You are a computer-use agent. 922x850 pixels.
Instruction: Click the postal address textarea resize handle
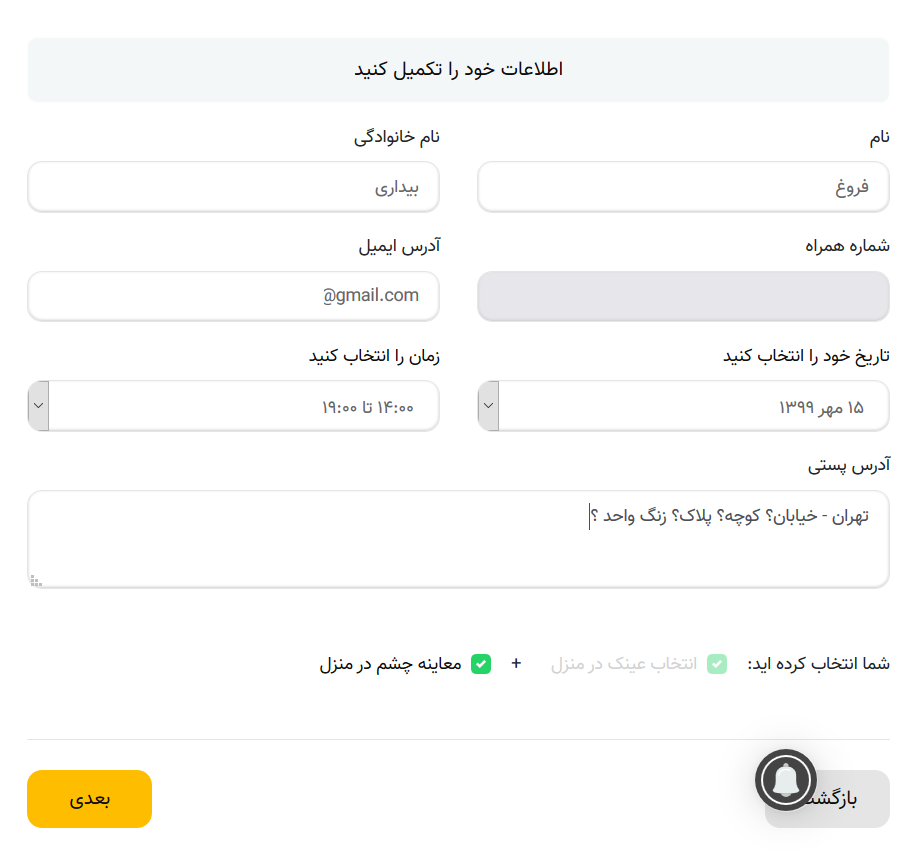[x=36, y=580]
